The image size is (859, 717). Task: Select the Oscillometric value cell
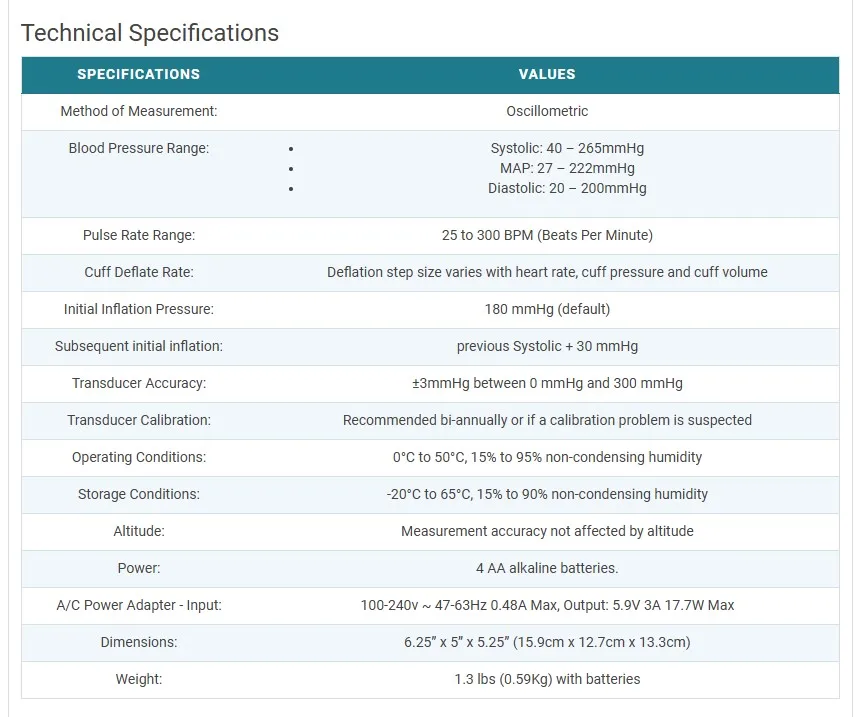point(547,111)
